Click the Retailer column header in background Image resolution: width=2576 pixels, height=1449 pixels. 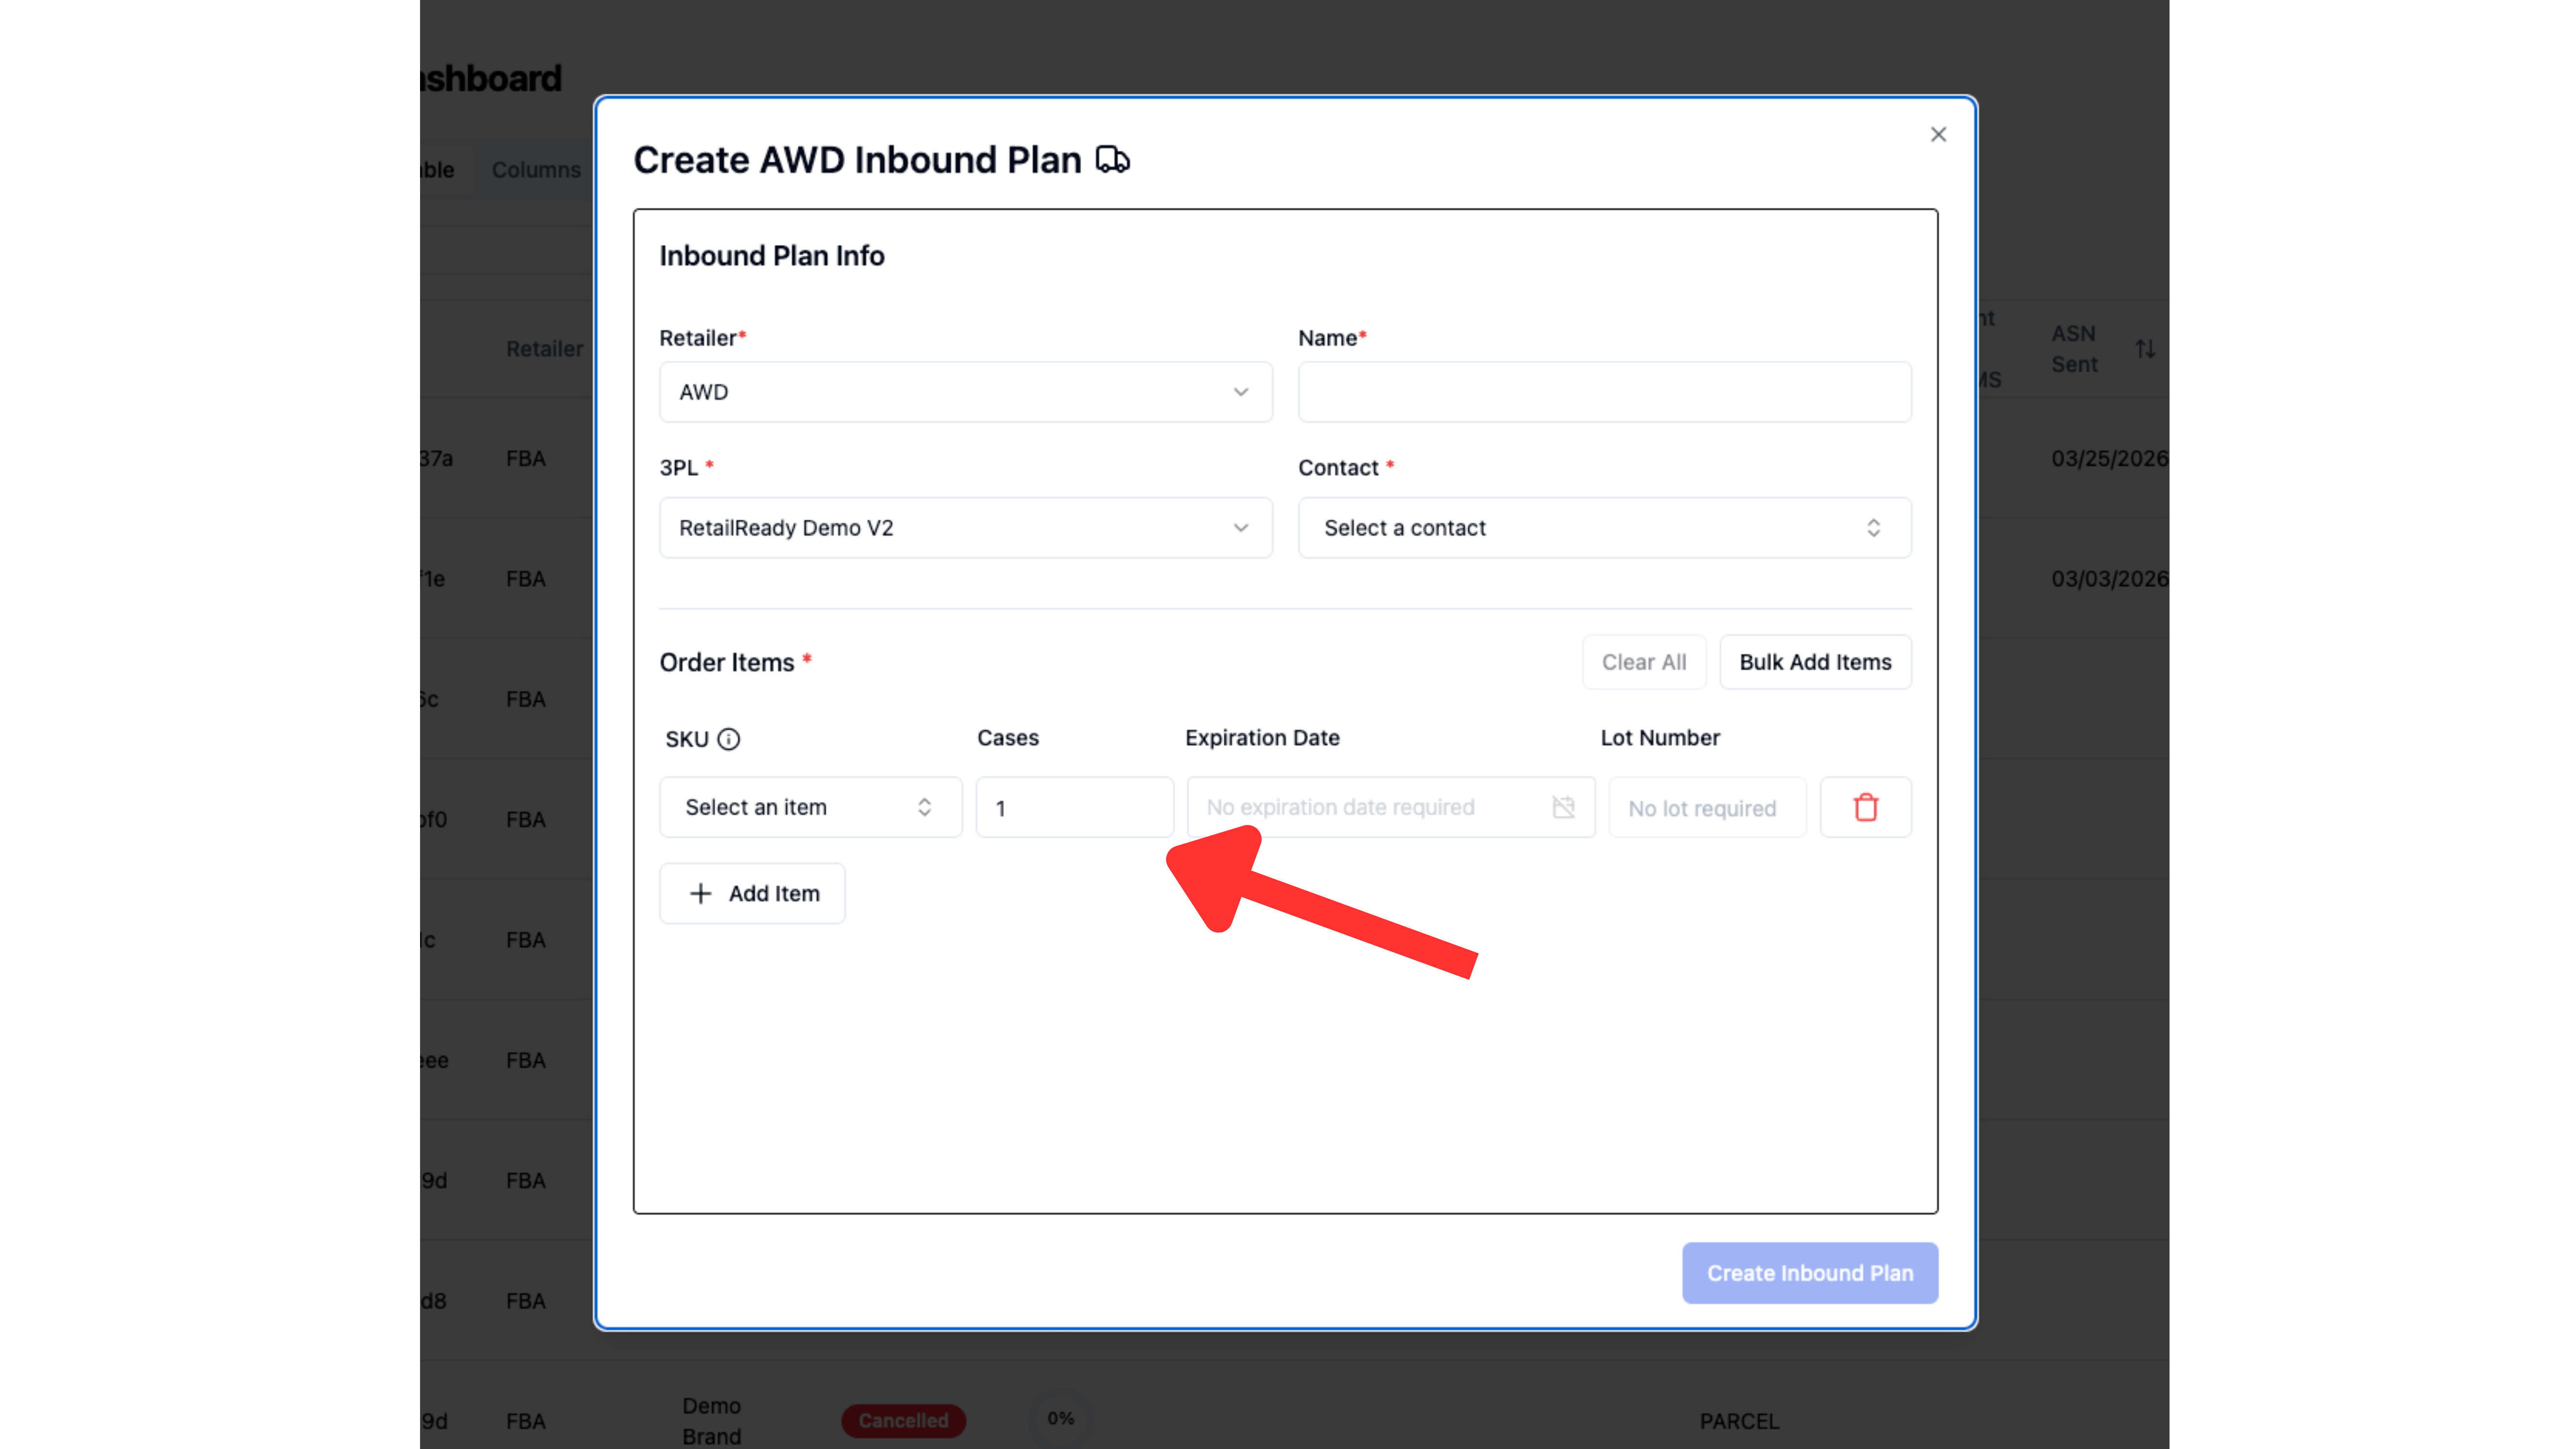click(544, 349)
